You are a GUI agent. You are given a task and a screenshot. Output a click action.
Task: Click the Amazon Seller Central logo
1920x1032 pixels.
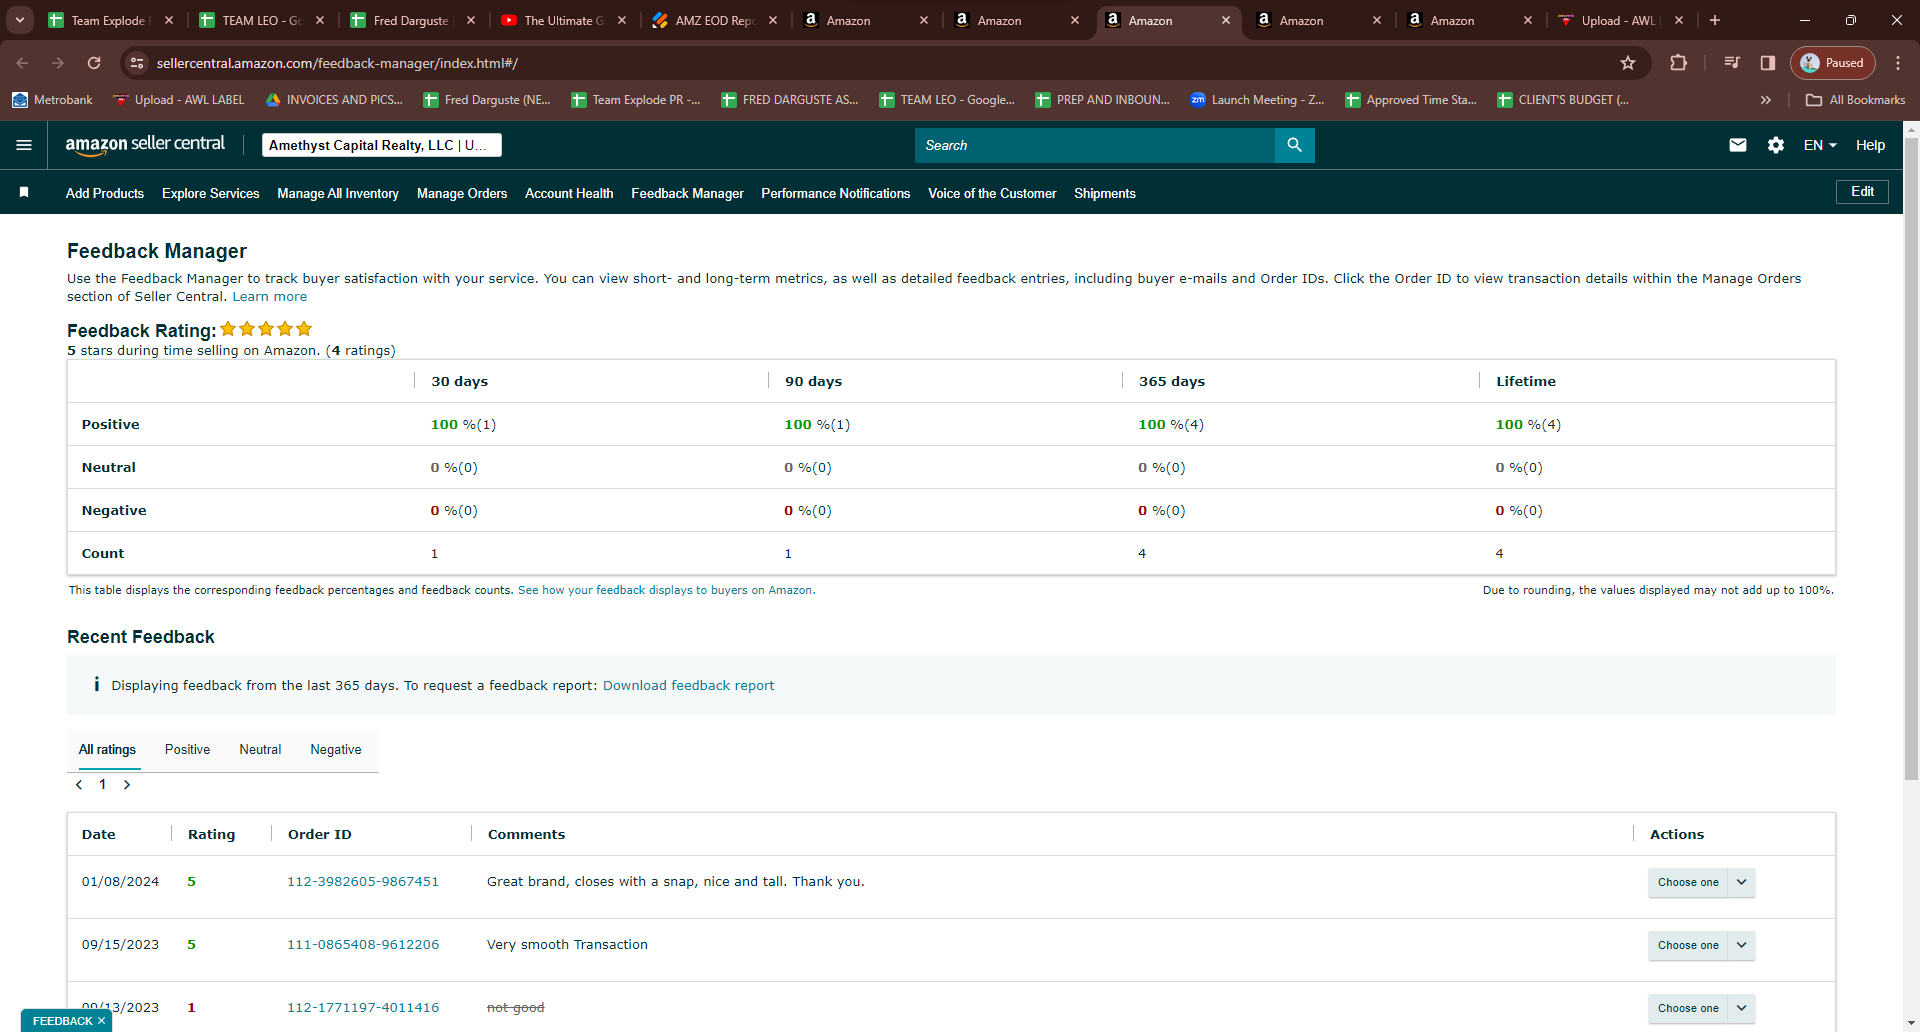pyautogui.click(x=145, y=145)
